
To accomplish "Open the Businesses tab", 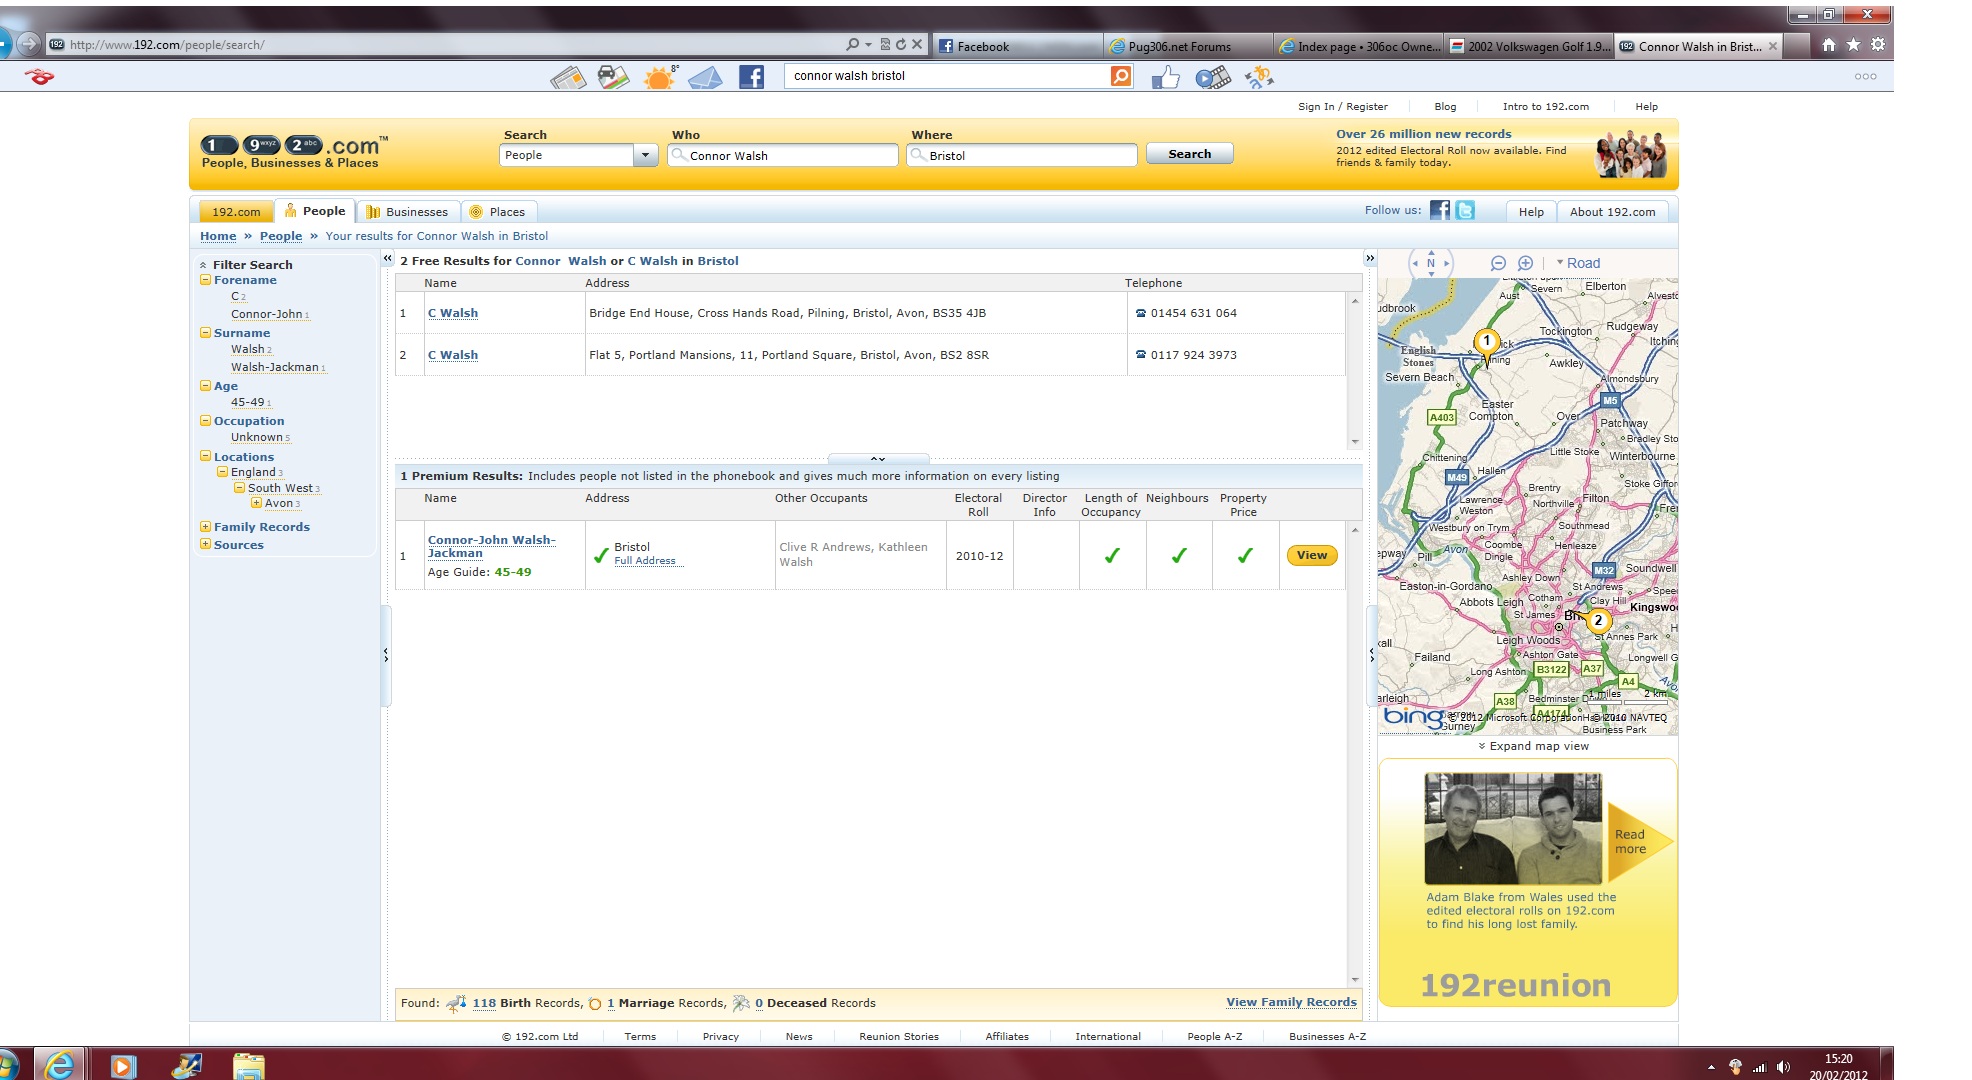I will pyautogui.click(x=407, y=212).
